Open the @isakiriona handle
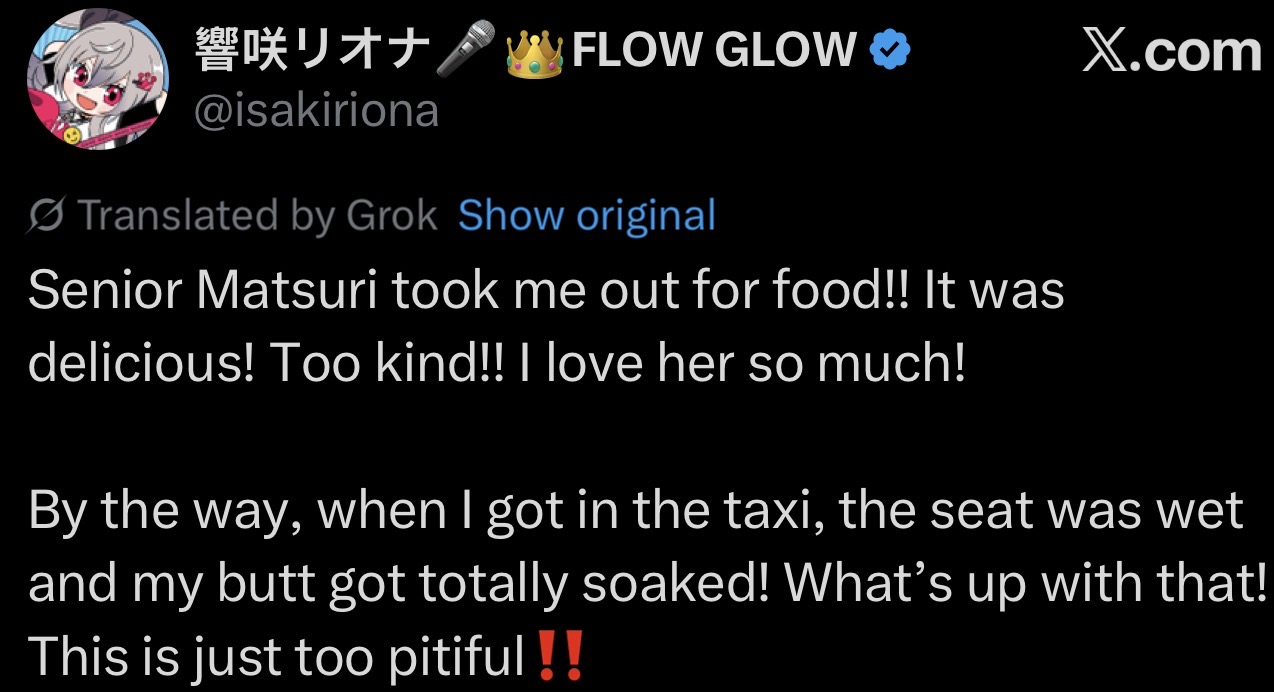 [x=314, y=110]
